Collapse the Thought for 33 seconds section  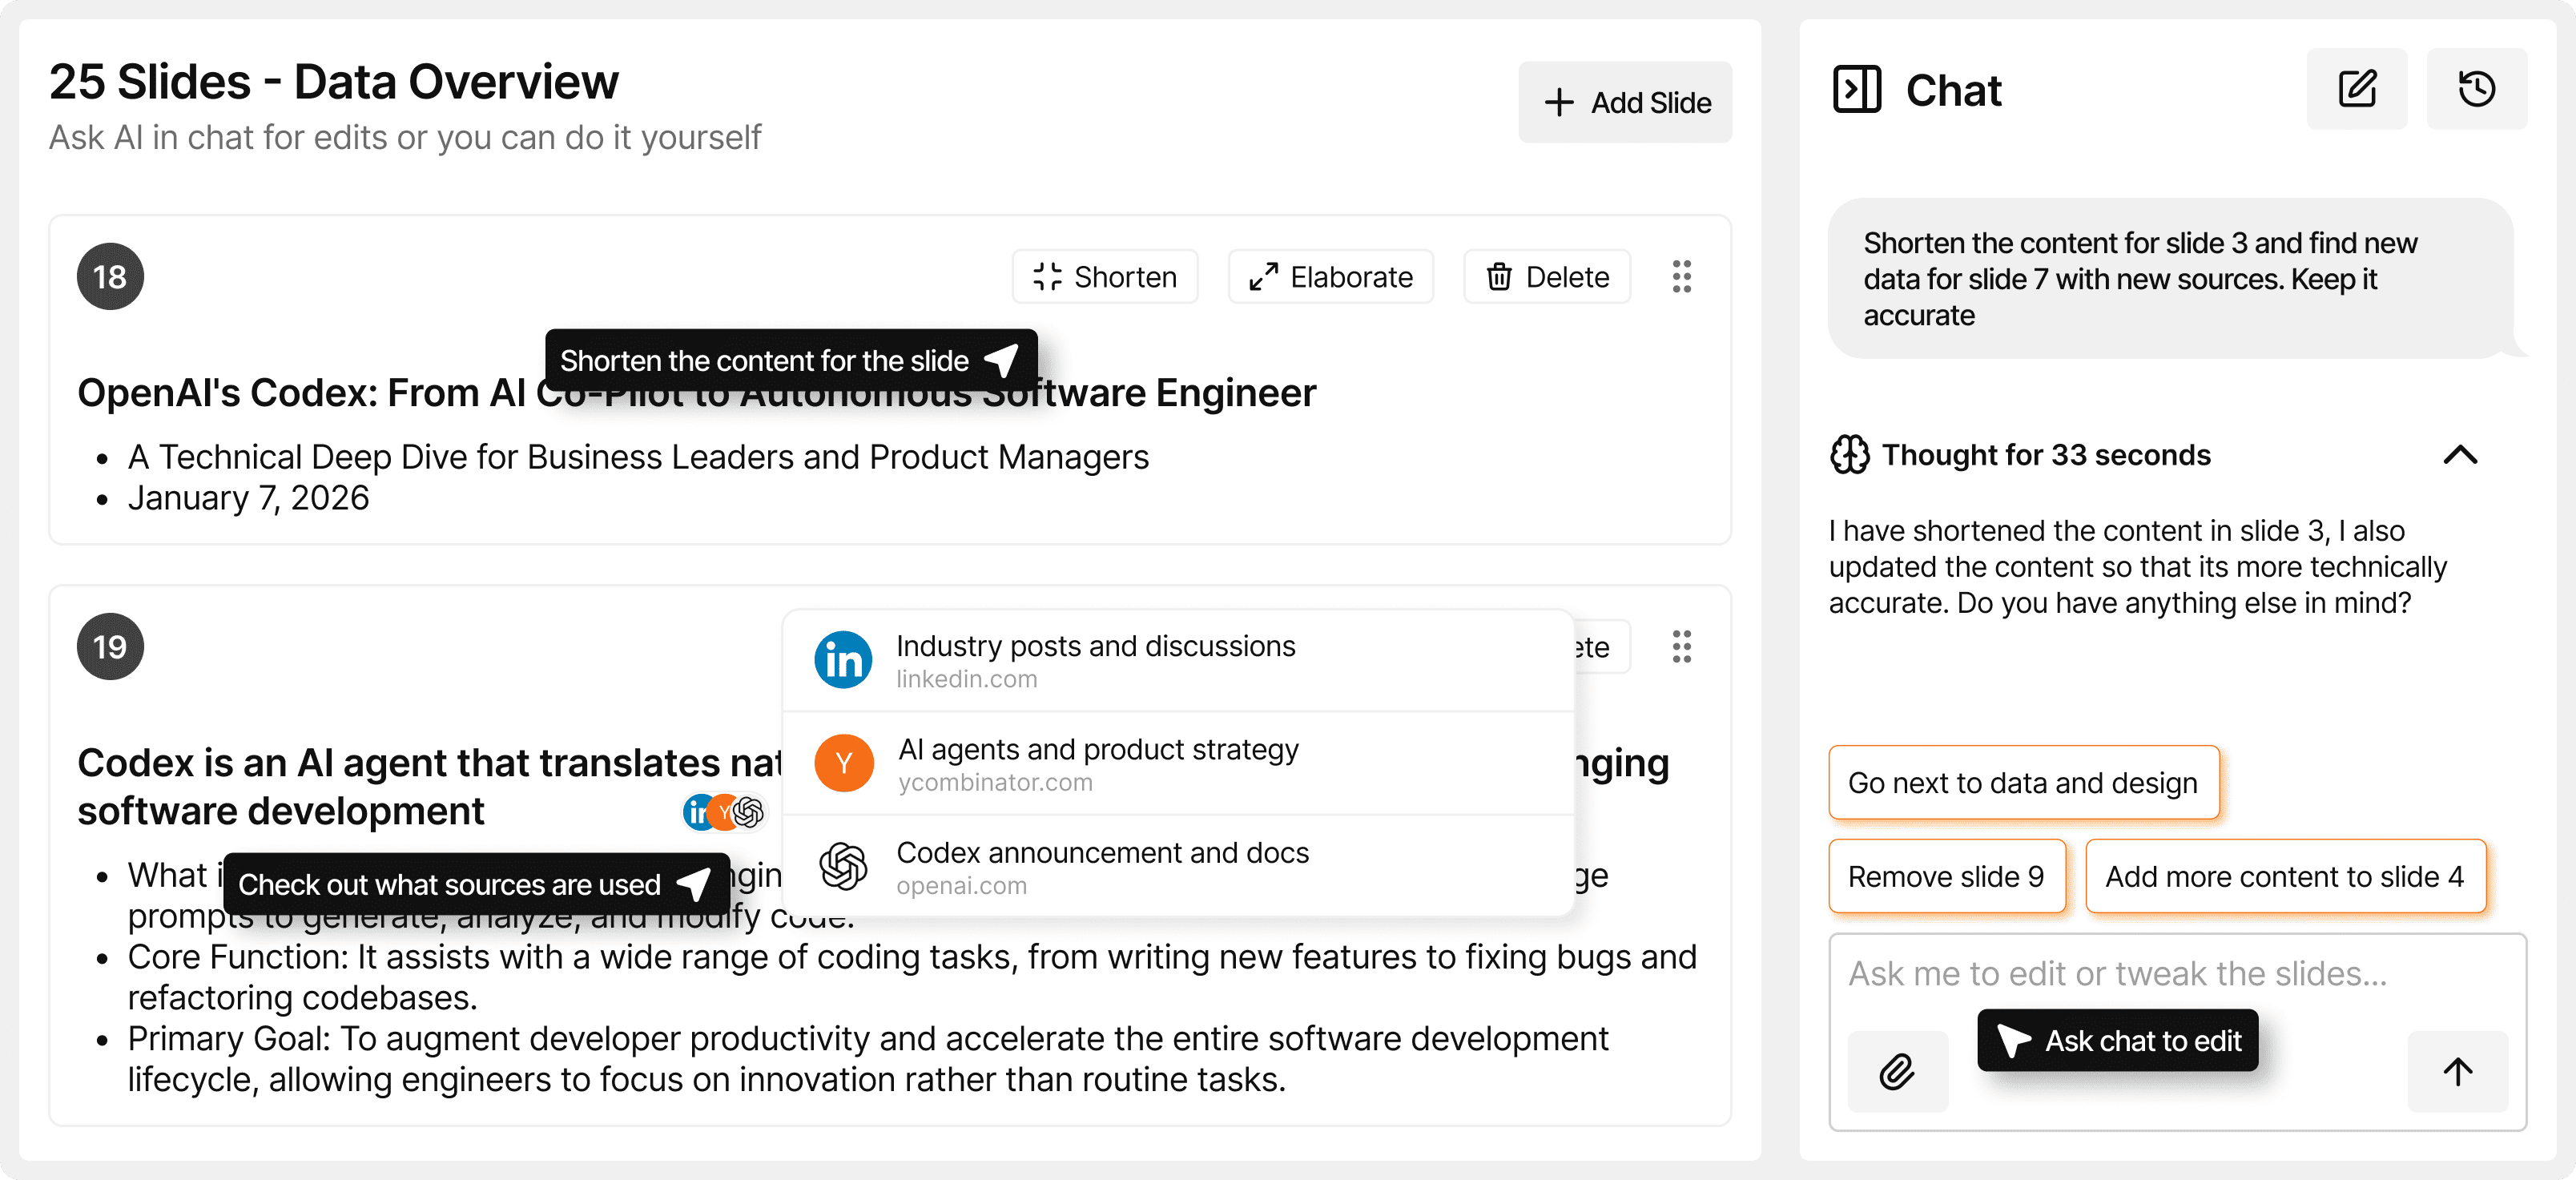(x=2460, y=455)
